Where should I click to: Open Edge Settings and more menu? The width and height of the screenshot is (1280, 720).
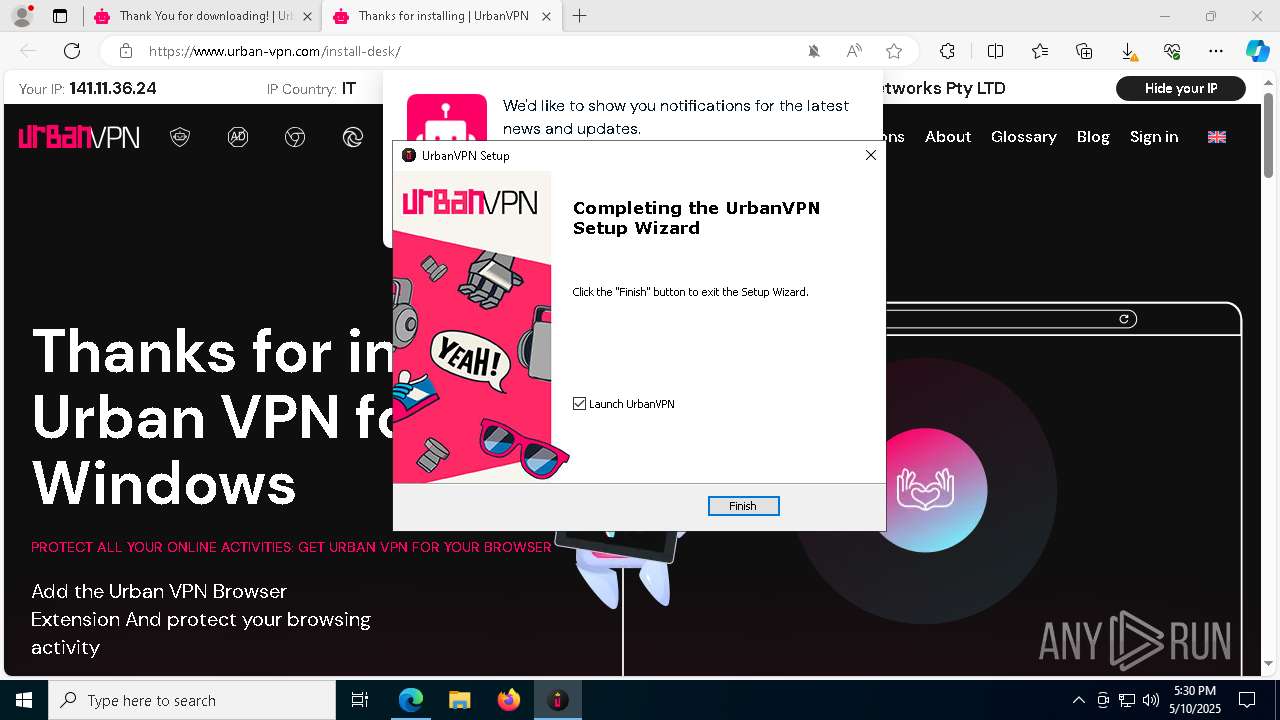[x=1216, y=51]
